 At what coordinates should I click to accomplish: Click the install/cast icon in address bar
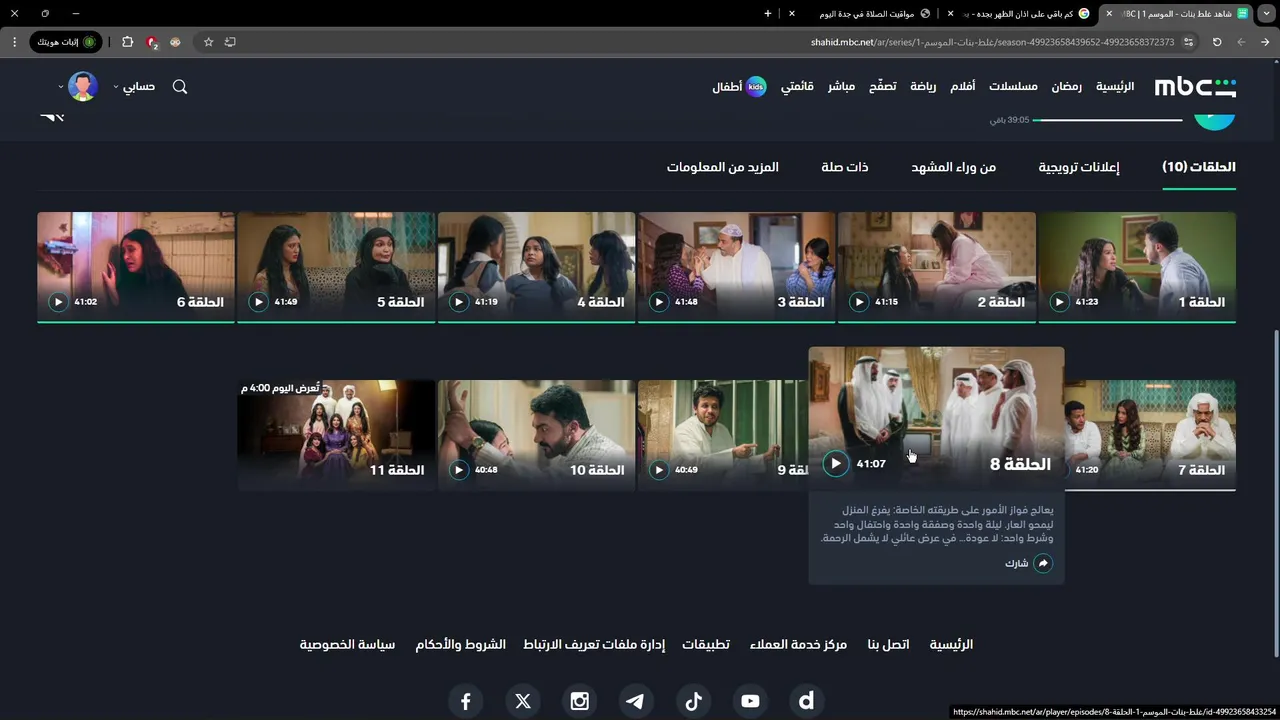pos(230,42)
